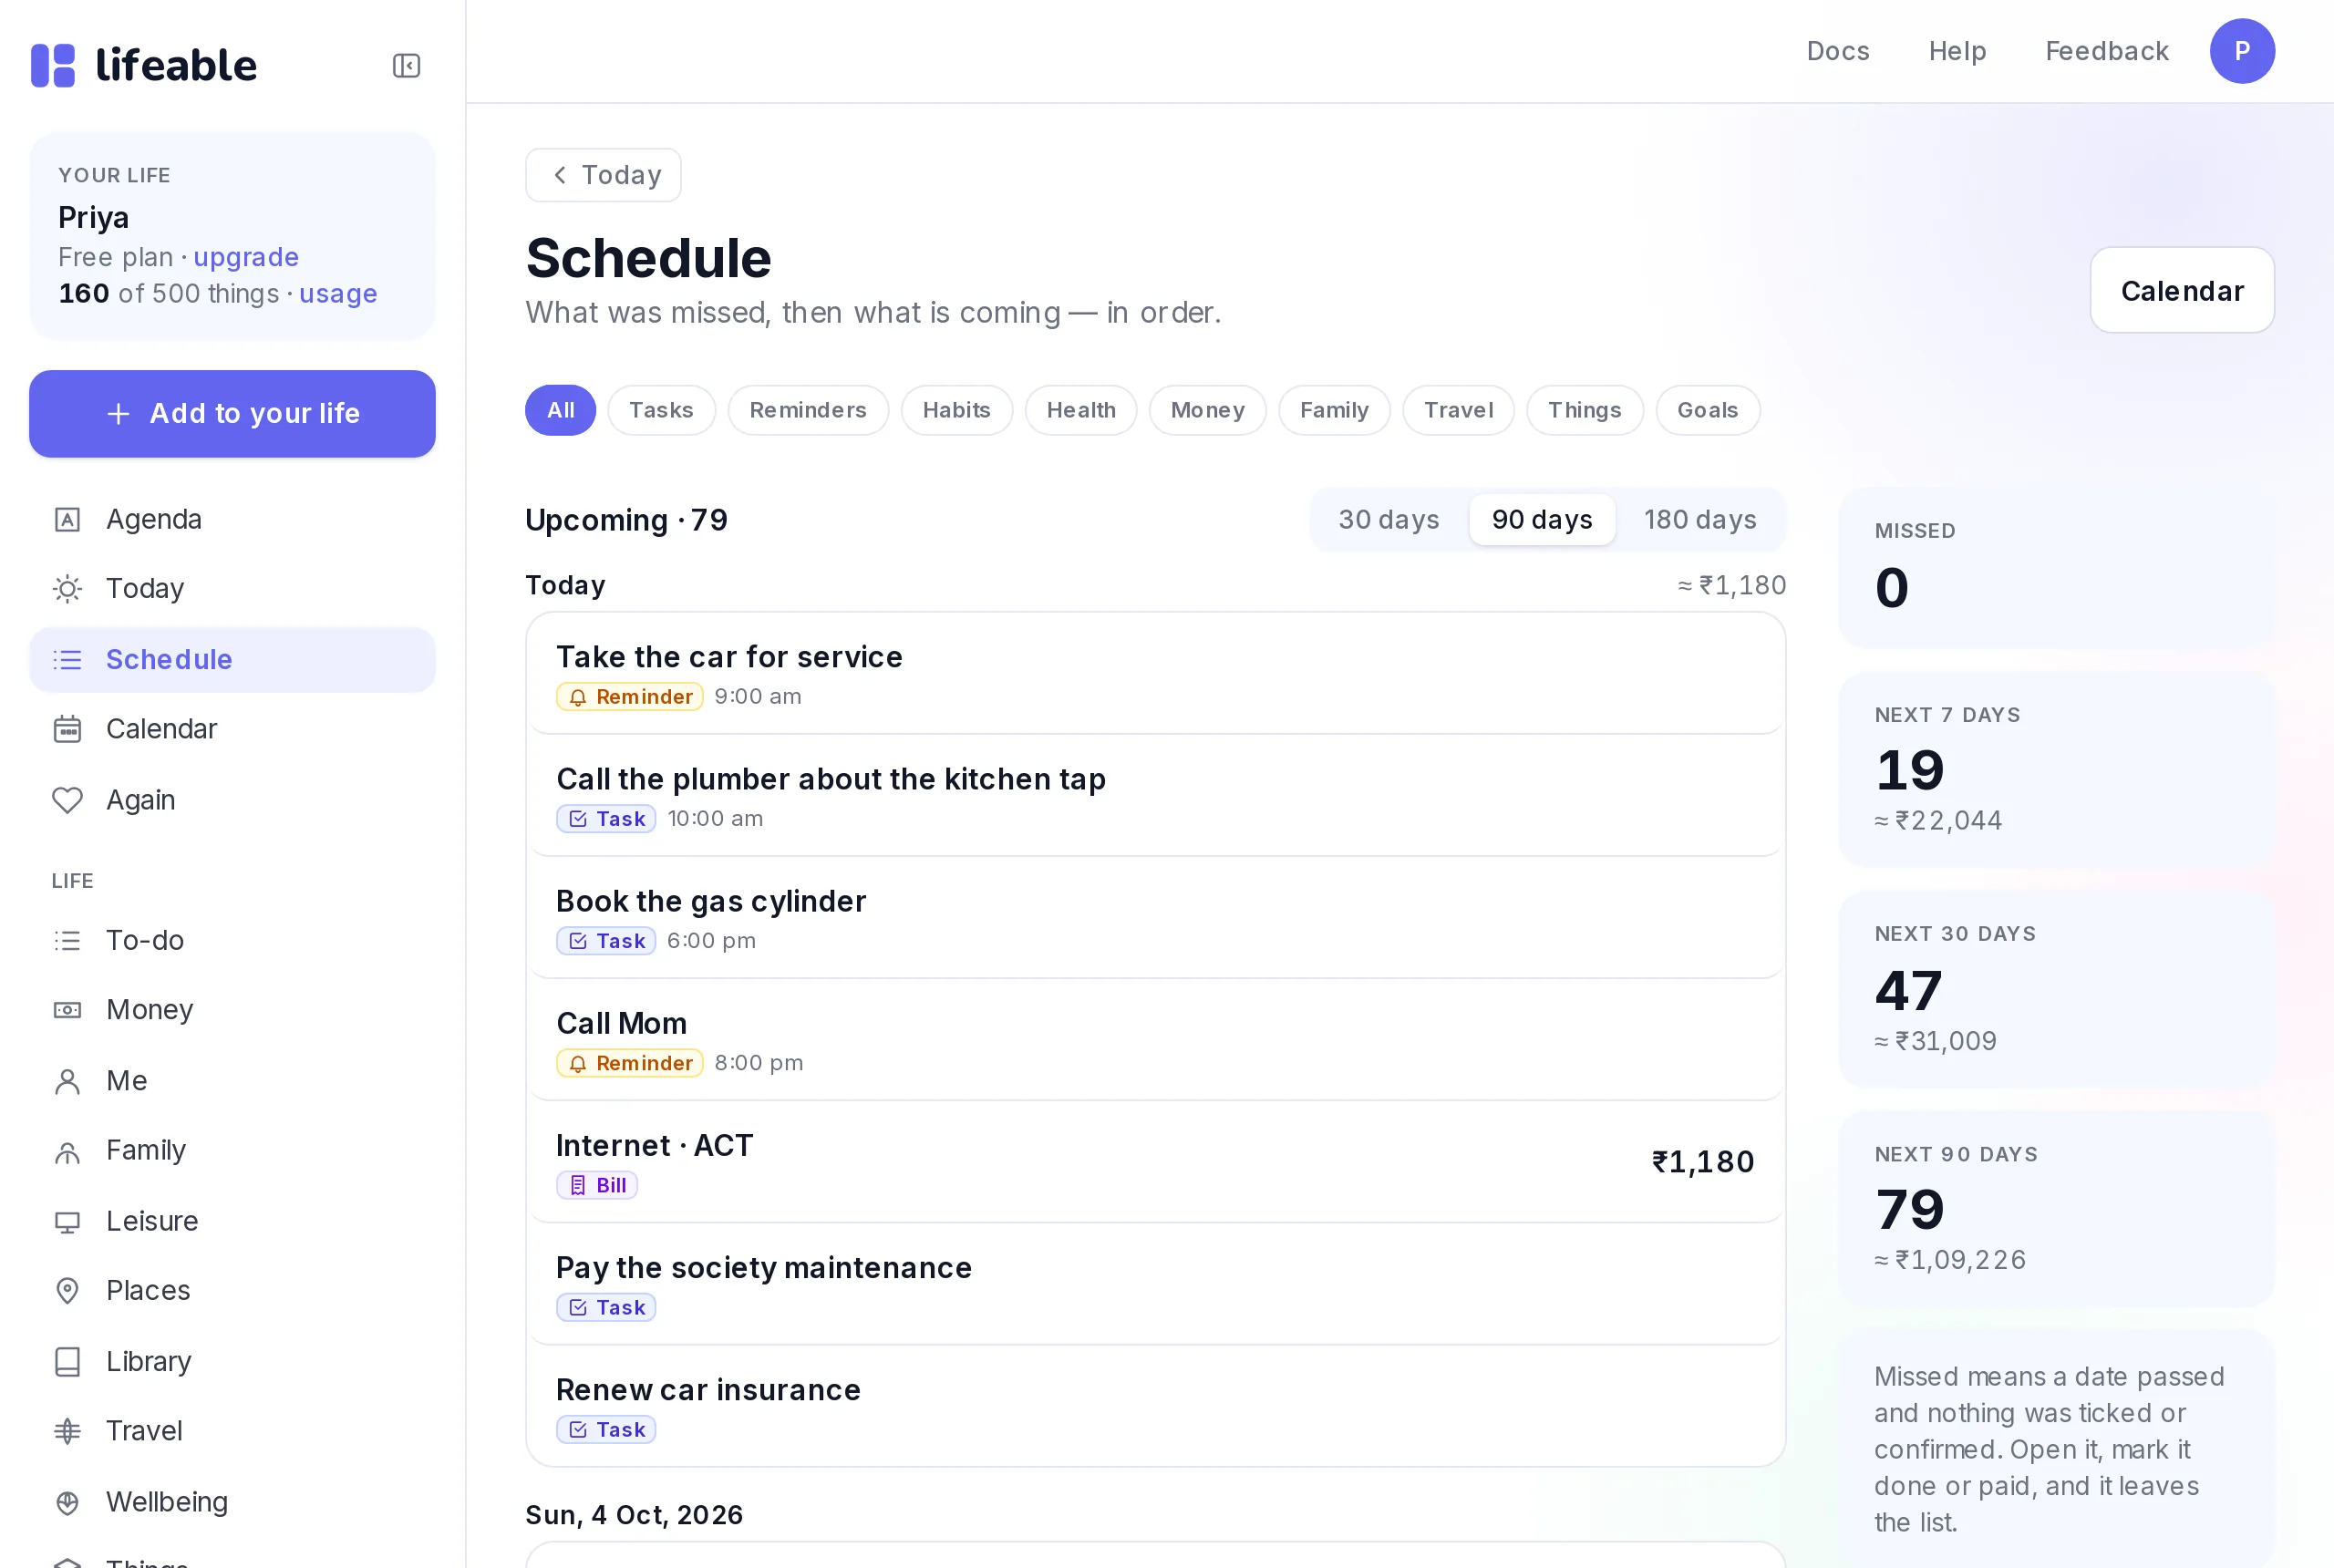Click the To-do list icon
This screenshot has width=2334, height=1568.
click(67, 940)
